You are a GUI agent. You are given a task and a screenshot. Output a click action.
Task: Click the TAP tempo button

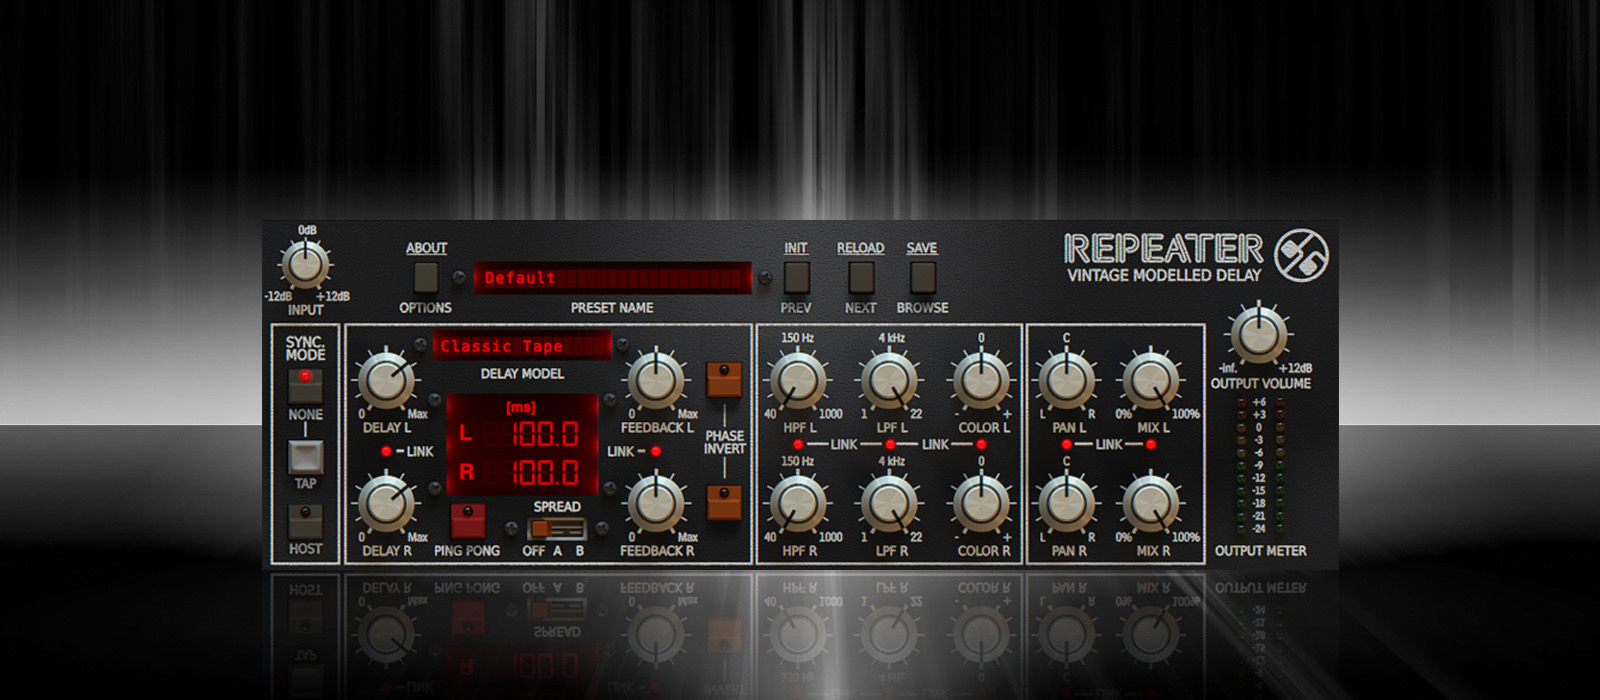[305, 457]
